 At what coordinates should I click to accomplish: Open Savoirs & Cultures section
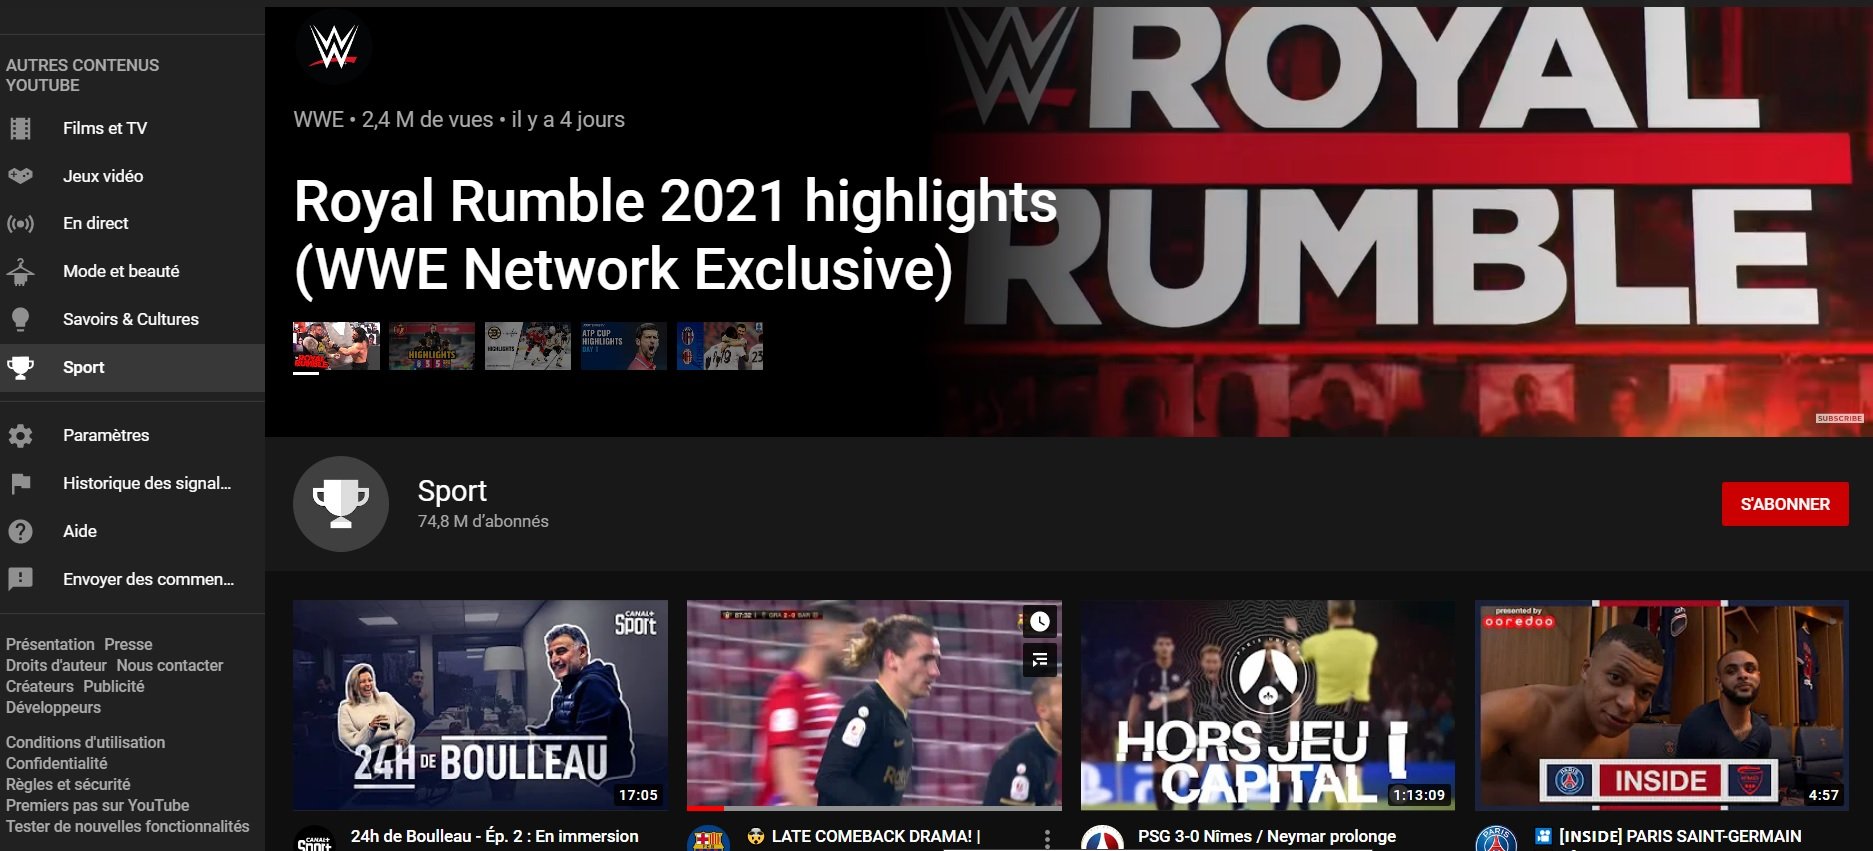131,319
